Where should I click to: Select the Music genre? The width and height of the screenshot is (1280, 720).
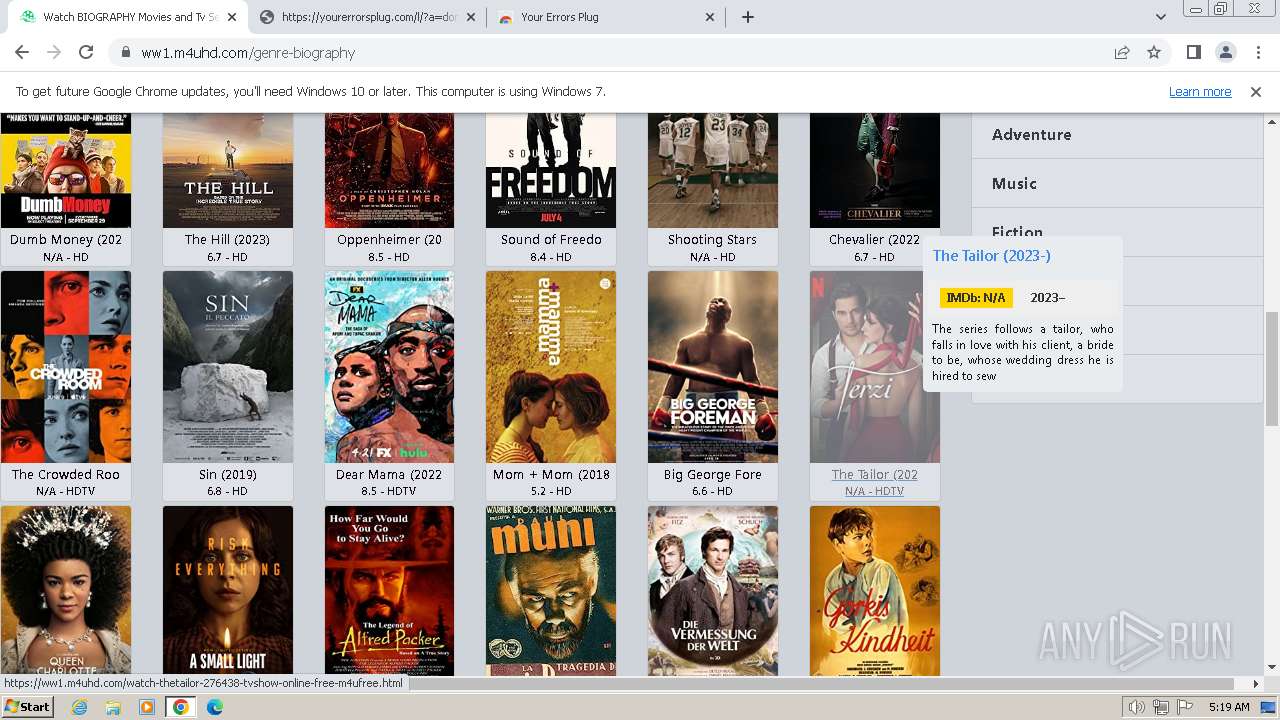click(x=1014, y=183)
